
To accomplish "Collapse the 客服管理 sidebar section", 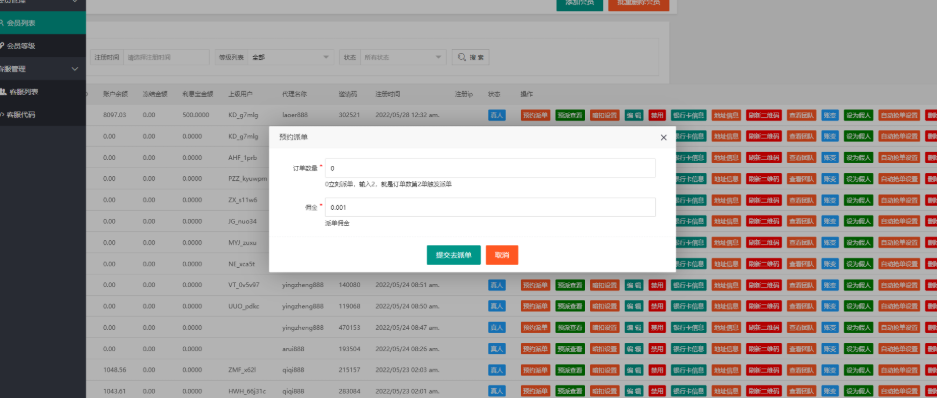I will 43,69.
